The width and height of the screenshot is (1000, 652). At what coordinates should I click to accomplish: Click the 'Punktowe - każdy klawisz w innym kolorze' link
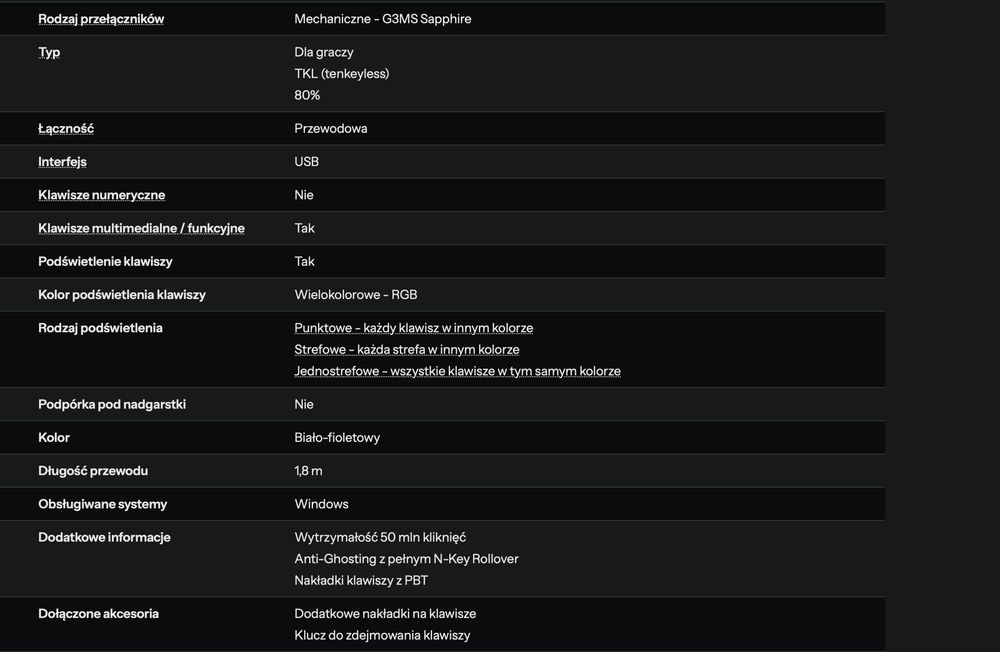point(413,328)
